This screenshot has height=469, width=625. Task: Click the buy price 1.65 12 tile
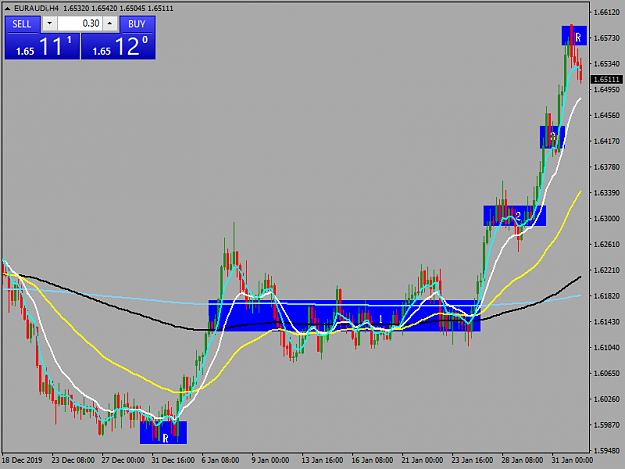pyautogui.click(x=118, y=46)
